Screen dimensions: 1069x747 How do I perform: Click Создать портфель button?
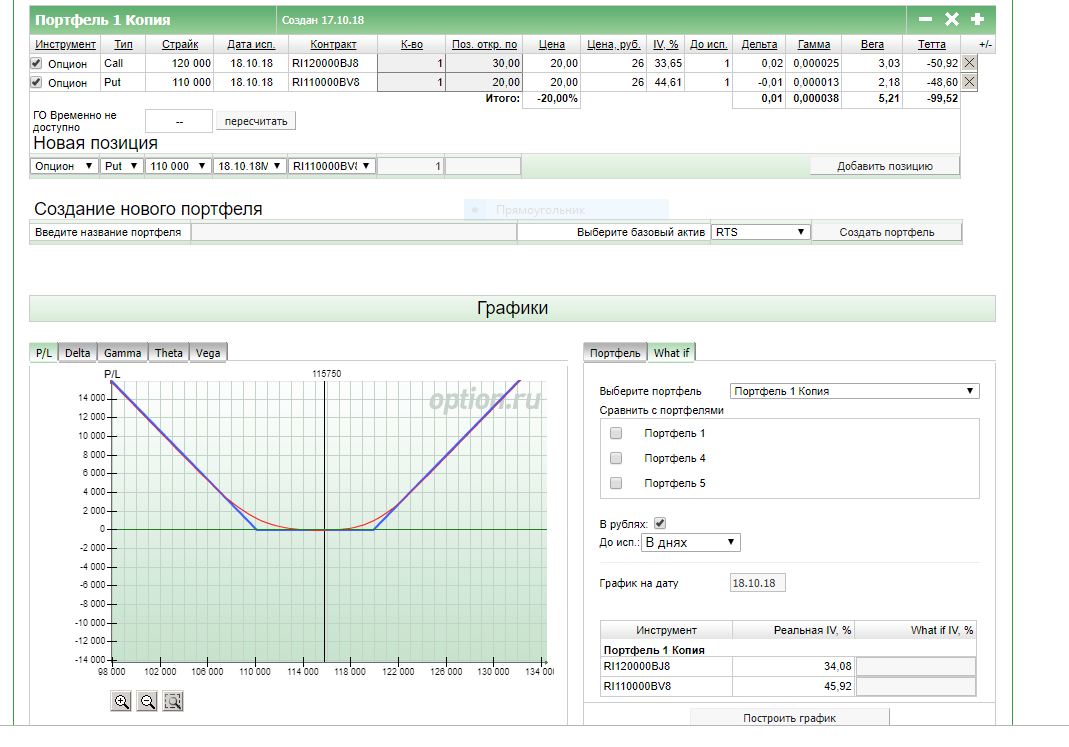[887, 232]
